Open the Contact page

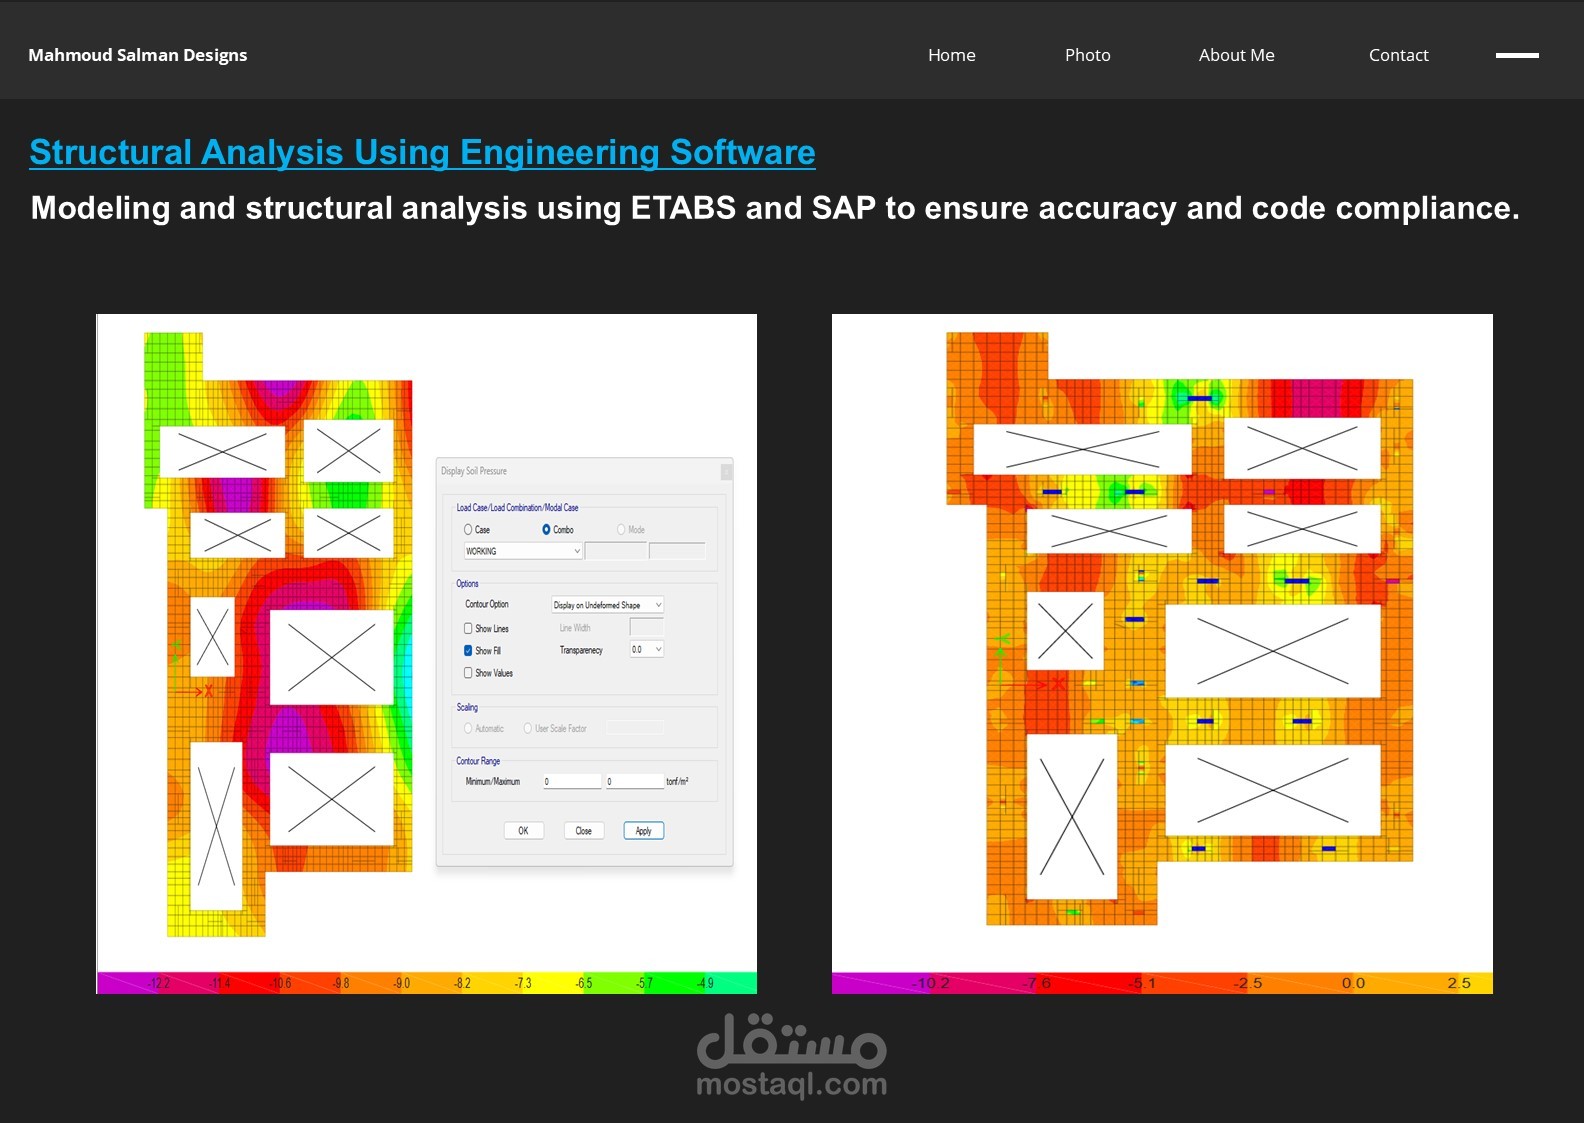(x=1398, y=55)
